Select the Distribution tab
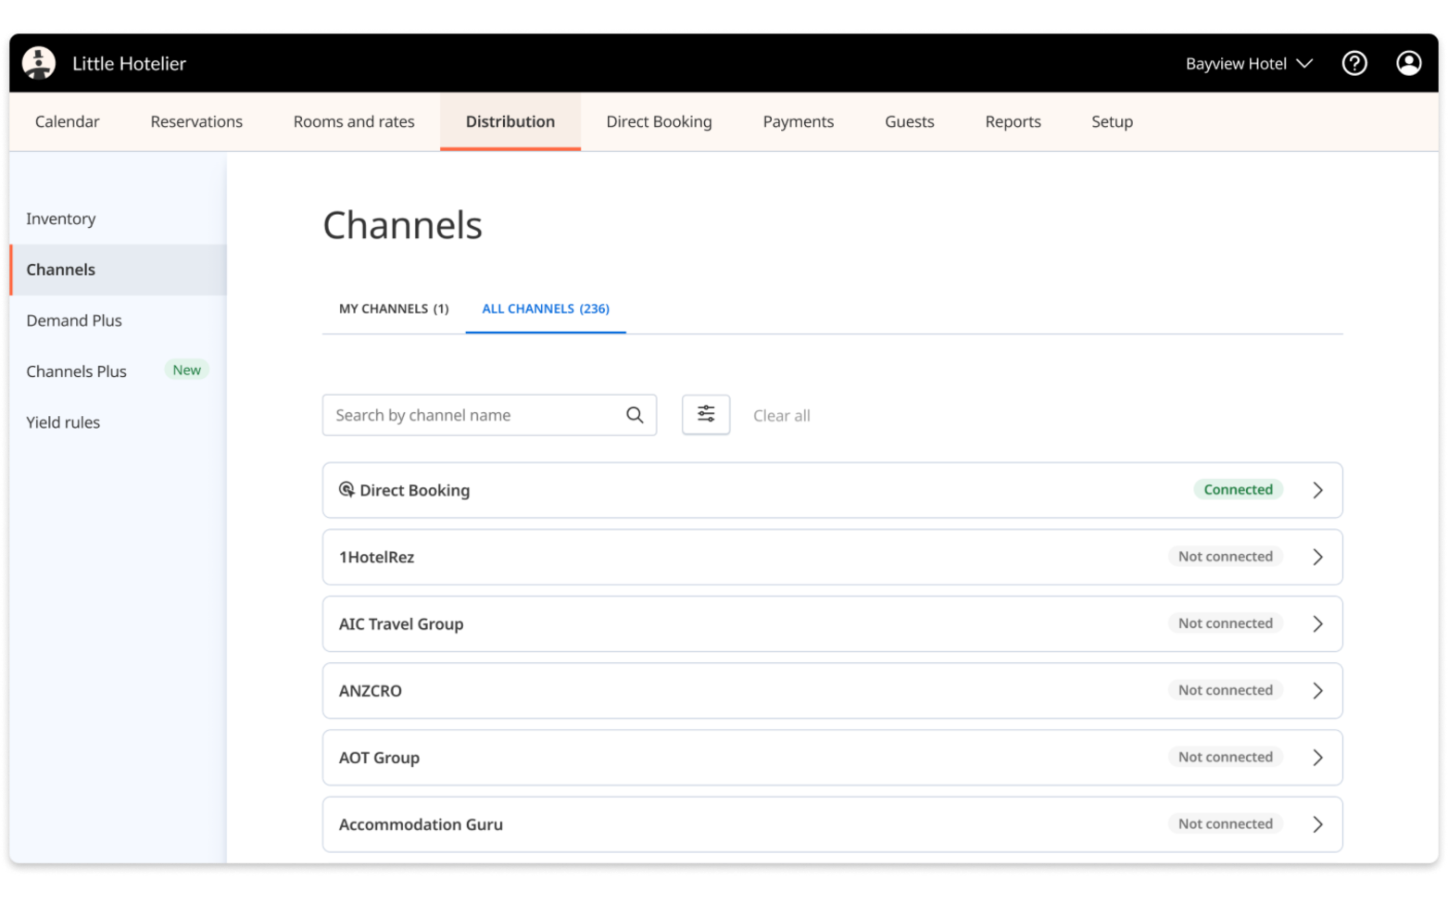Image resolution: width=1448 pixels, height=905 pixels. pos(510,122)
